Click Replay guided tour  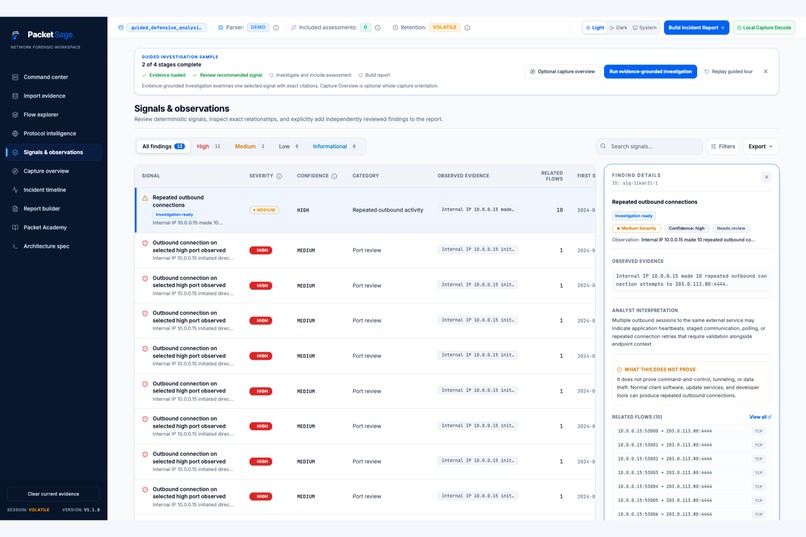[x=728, y=71]
